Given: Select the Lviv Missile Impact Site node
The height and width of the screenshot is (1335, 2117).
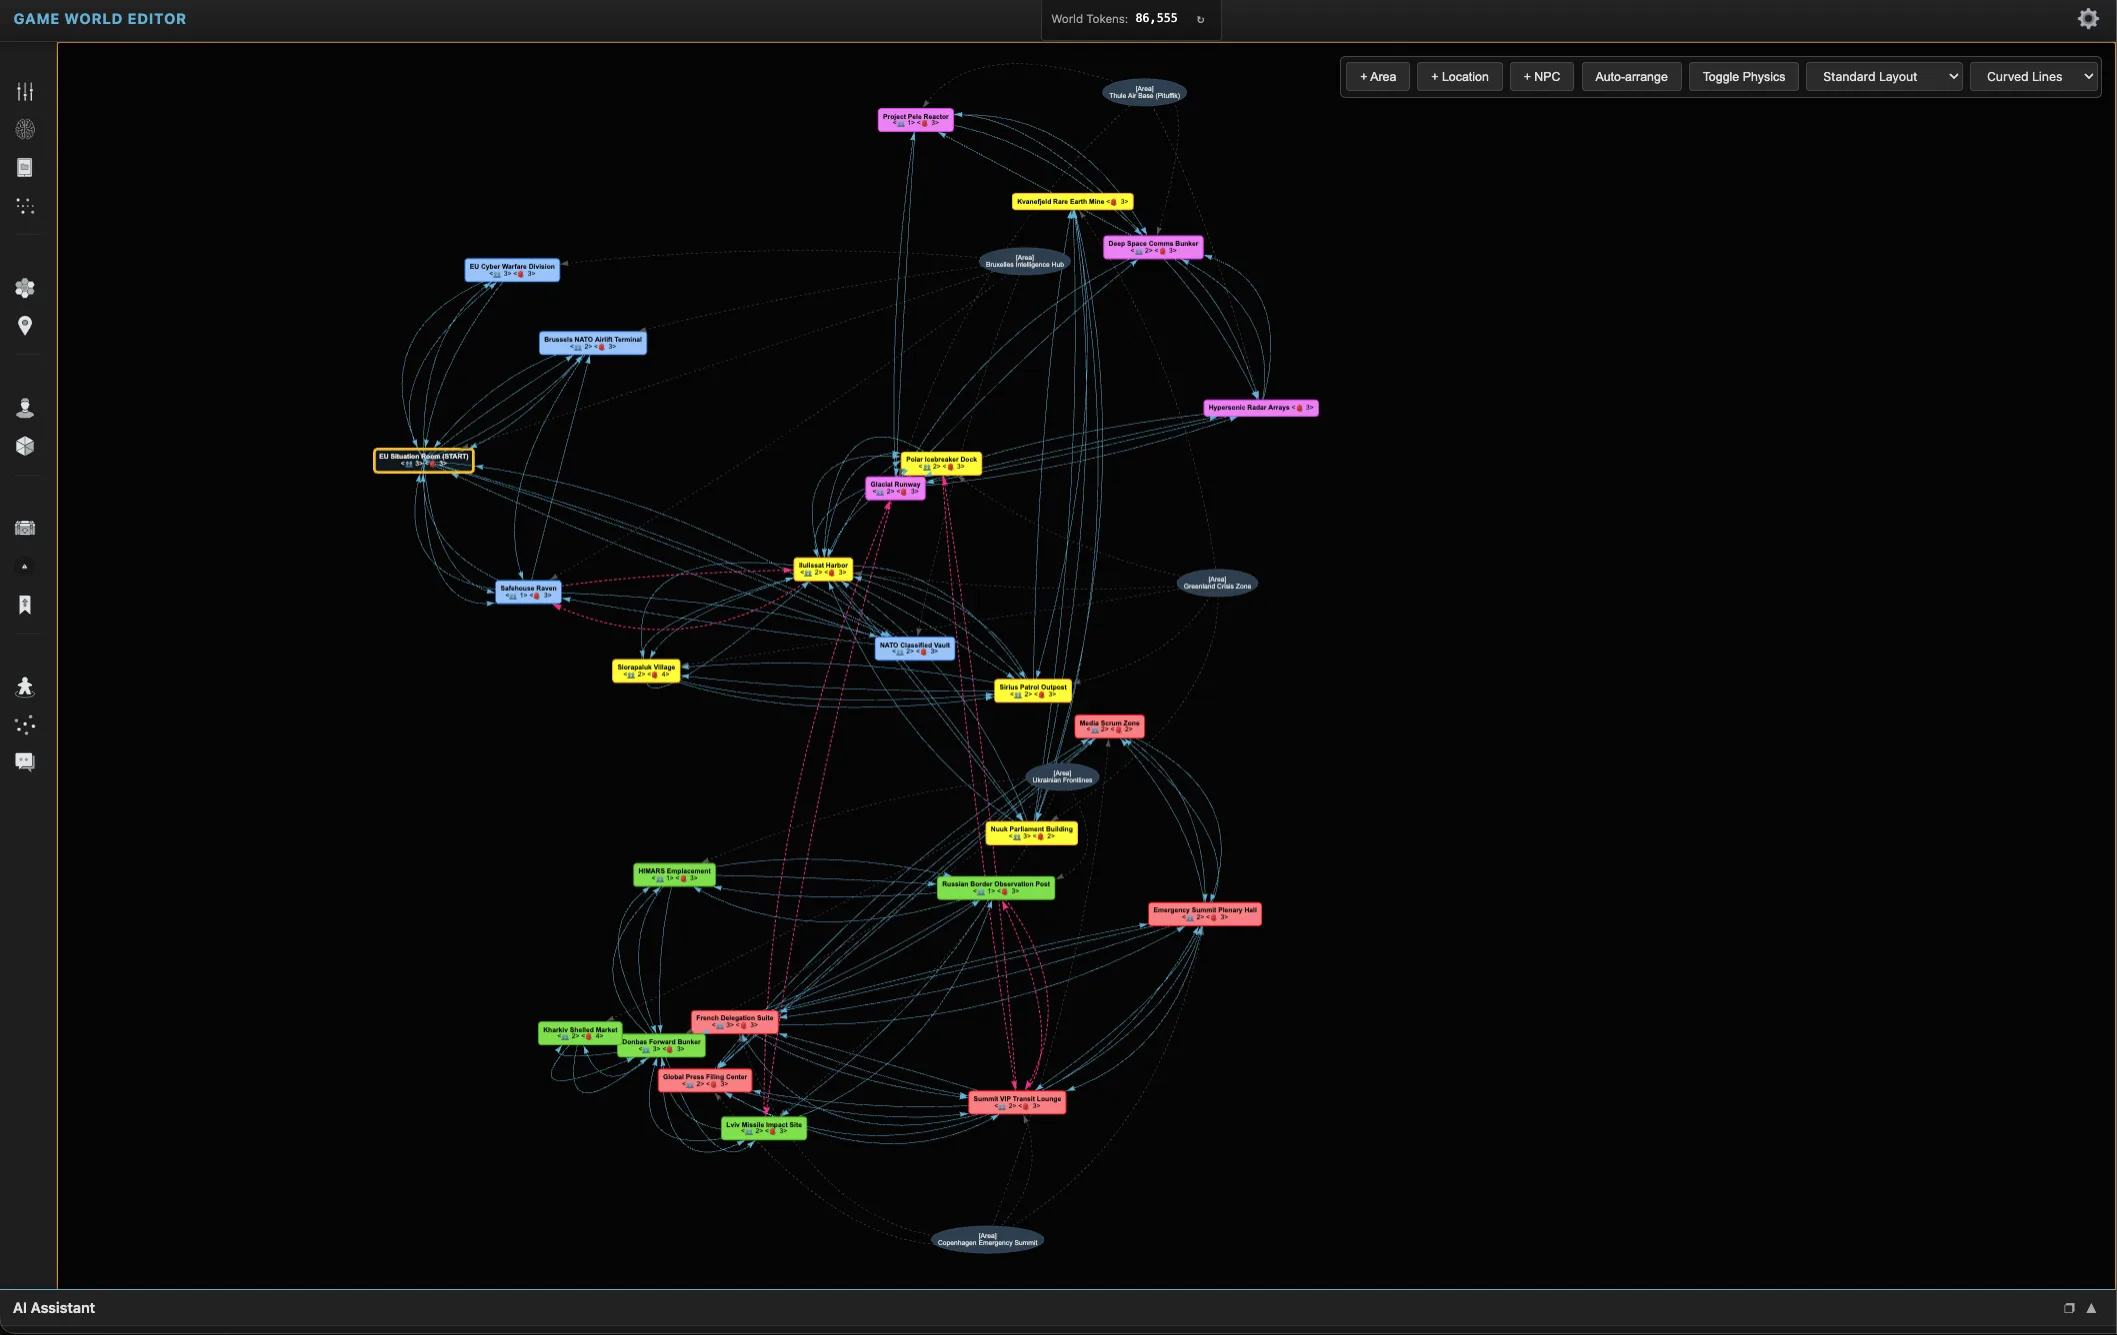Looking at the screenshot, I should 764,1128.
